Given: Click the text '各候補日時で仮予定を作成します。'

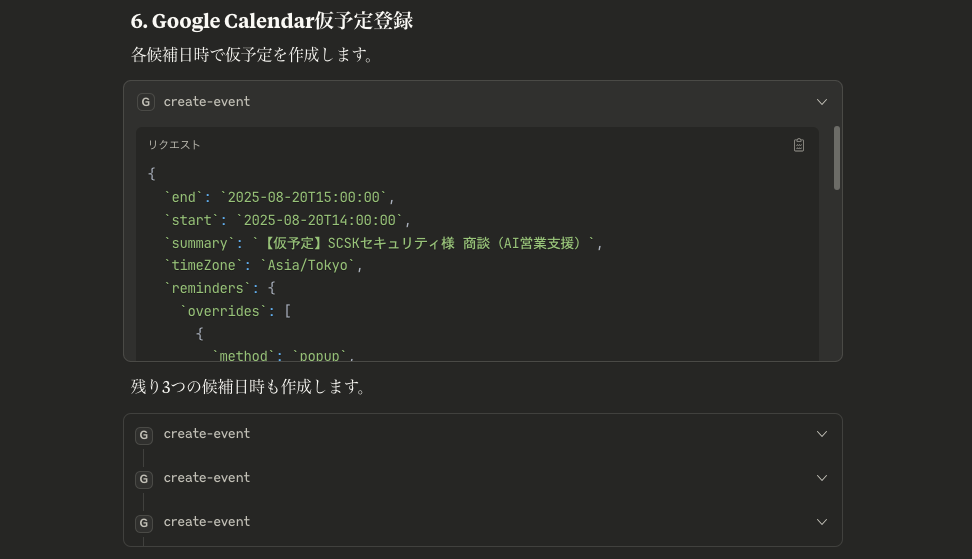Looking at the screenshot, I should [x=254, y=55].
